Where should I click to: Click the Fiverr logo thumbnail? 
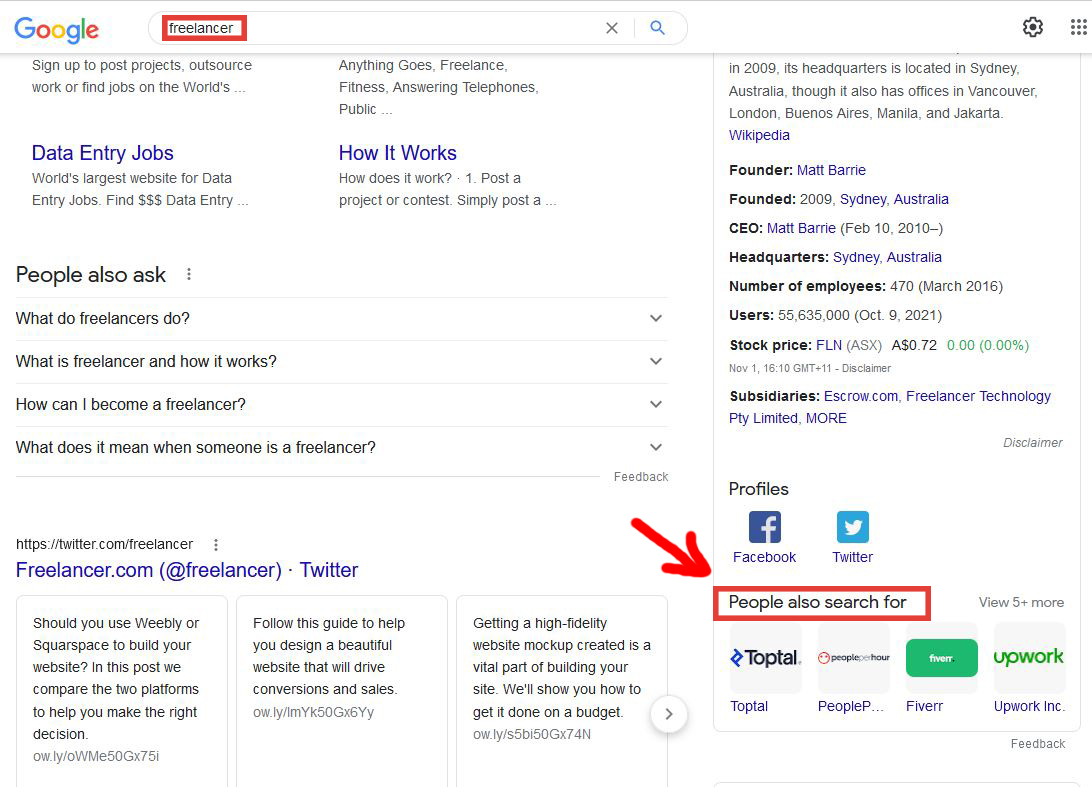(x=942, y=657)
